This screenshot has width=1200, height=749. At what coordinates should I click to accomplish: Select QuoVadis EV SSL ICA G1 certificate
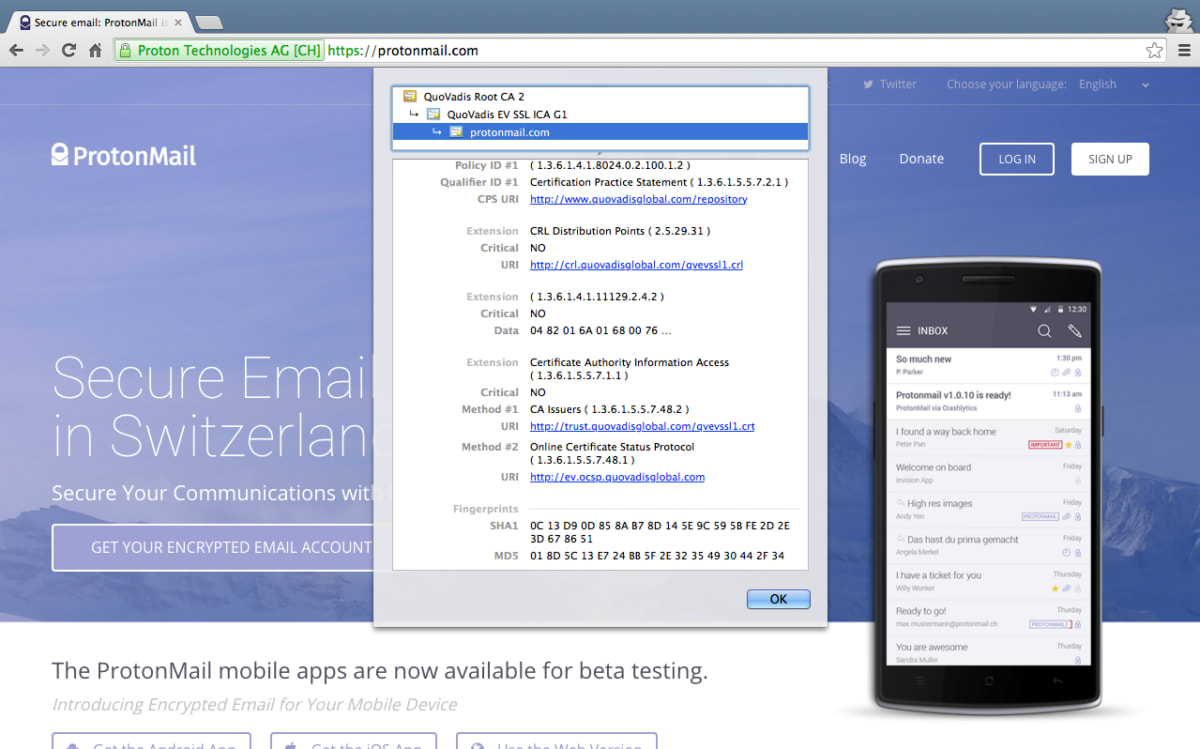click(x=507, y=114)
